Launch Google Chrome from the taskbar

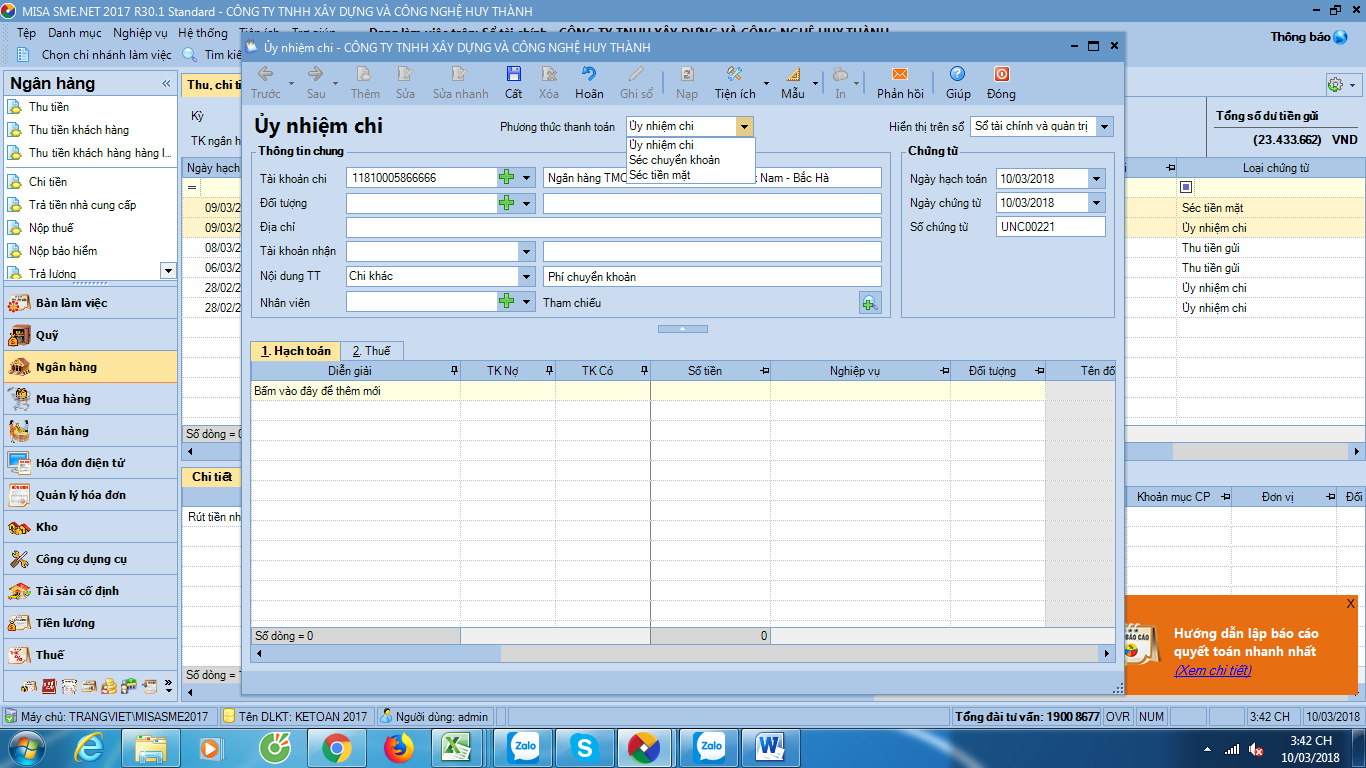336,747
